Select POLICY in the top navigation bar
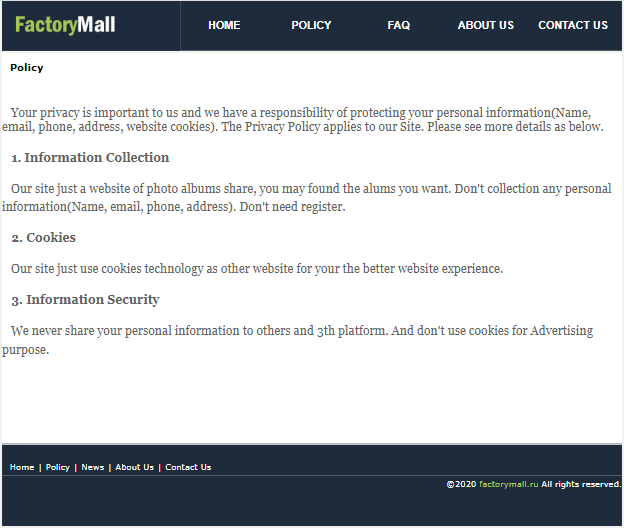The image size is (624, 528). (311, 25)
